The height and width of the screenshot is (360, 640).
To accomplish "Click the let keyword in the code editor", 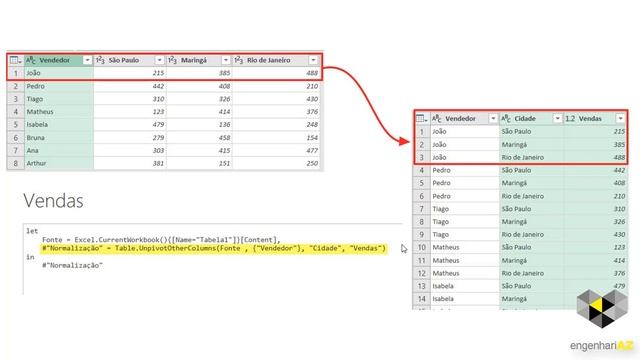I will coord(32,231).
